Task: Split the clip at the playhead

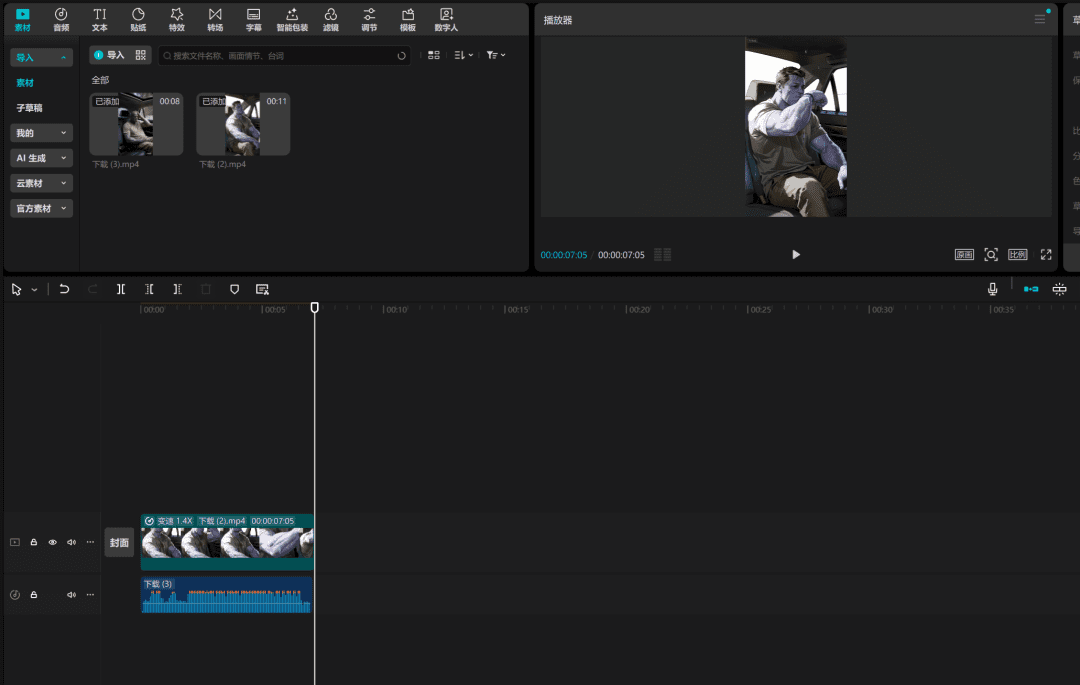Action: (121, 289)
